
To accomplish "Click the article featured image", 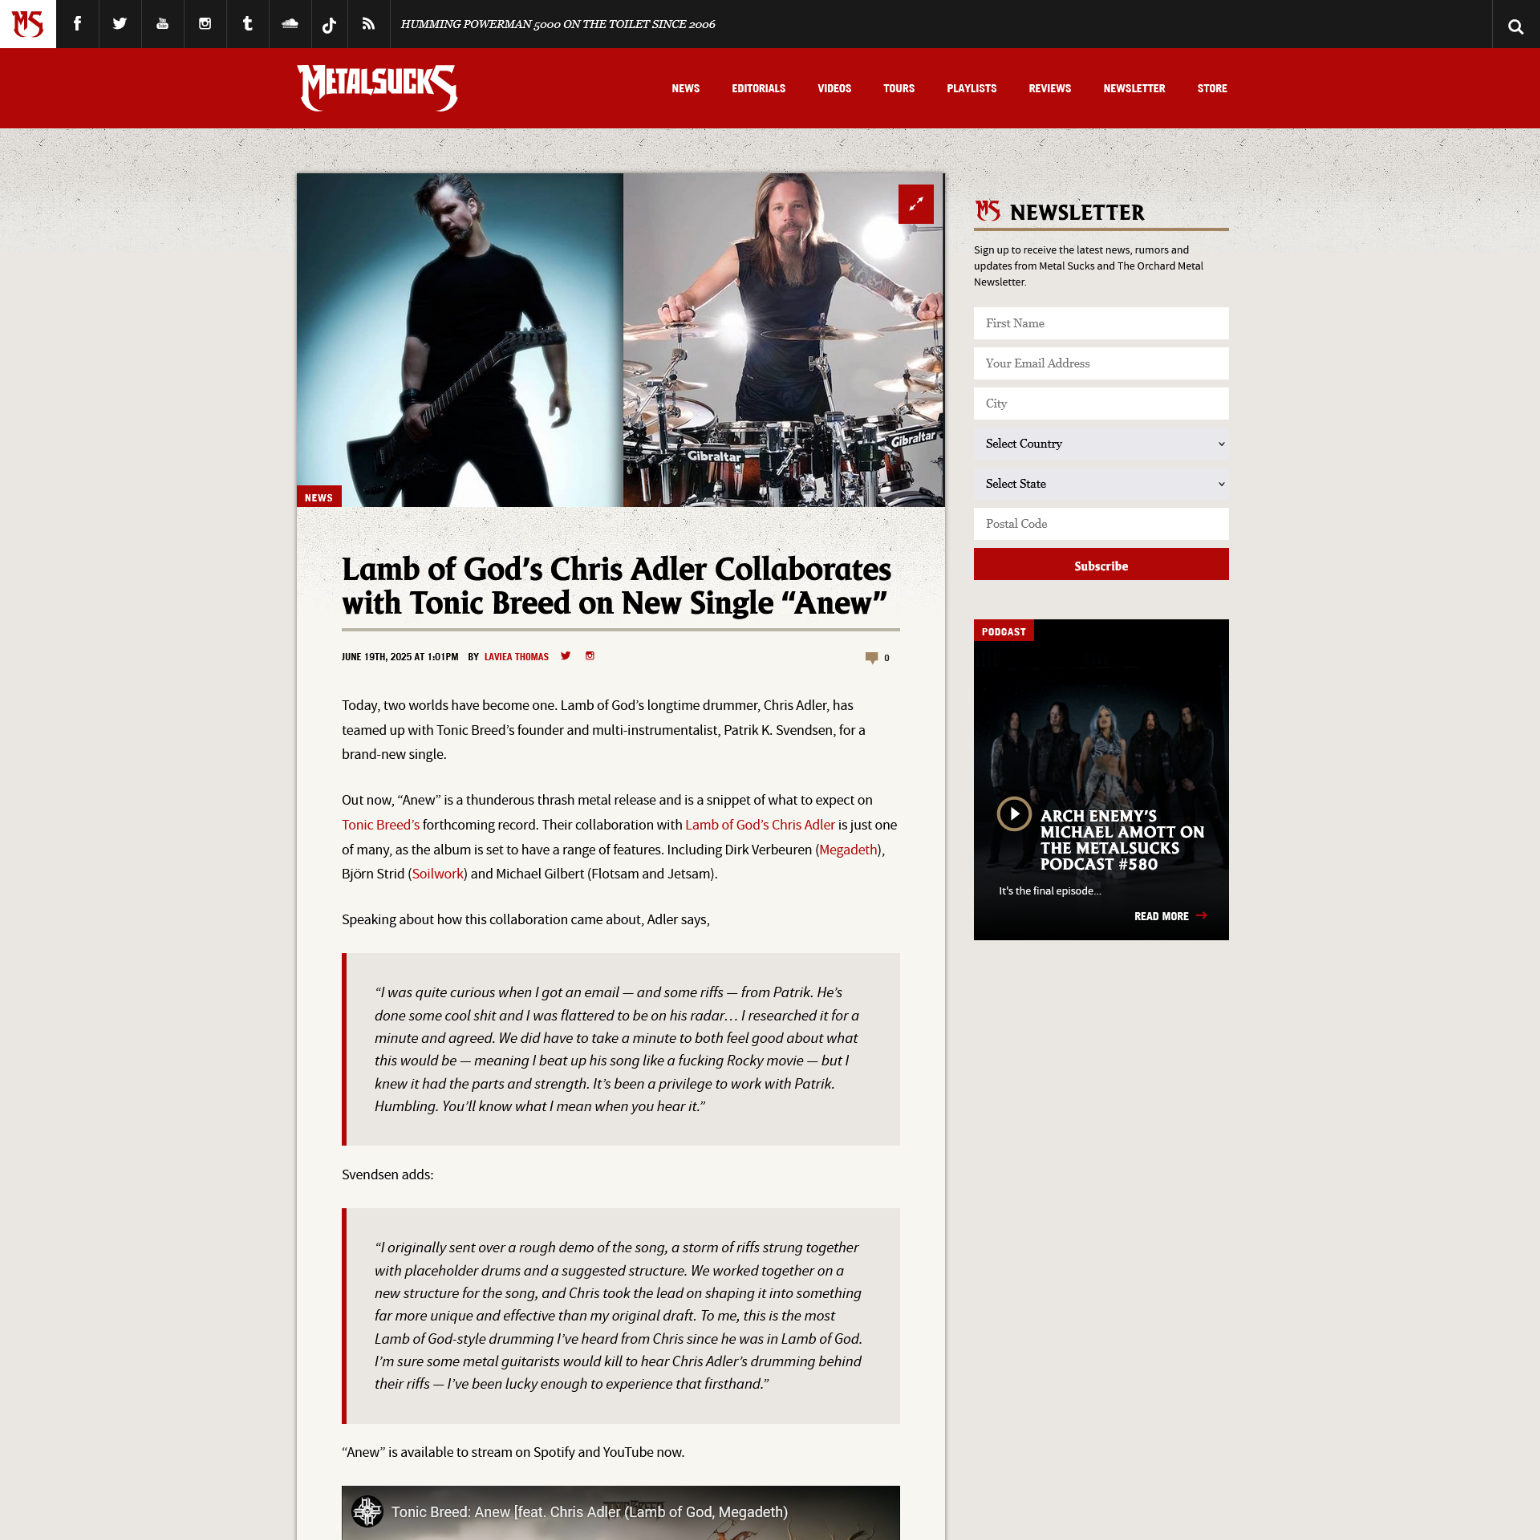I will [620, 340].
